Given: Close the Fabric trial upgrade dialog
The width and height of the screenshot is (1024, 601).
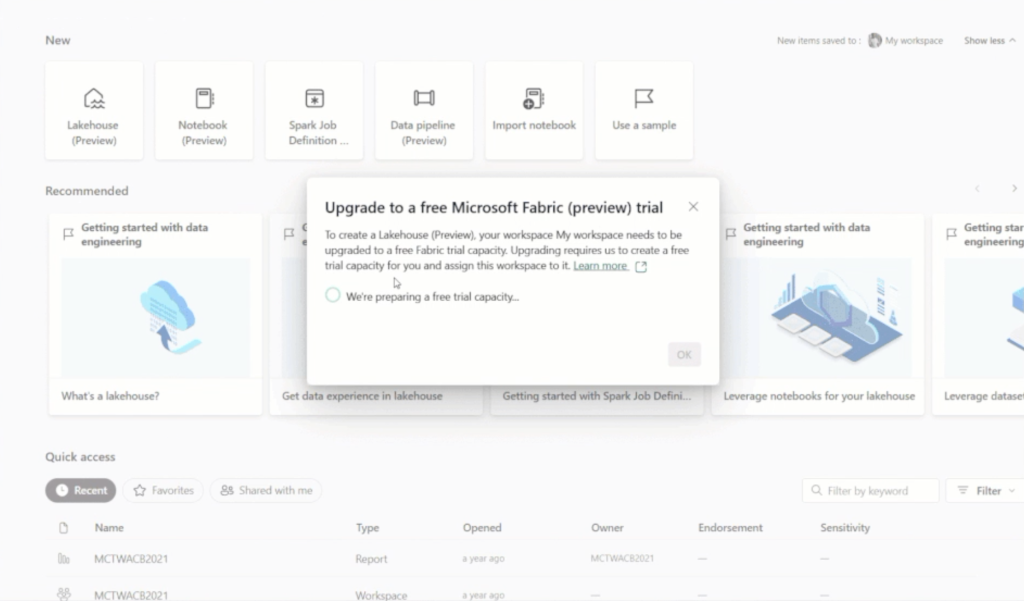Looking at the screenshot, I should pos(693,206).
